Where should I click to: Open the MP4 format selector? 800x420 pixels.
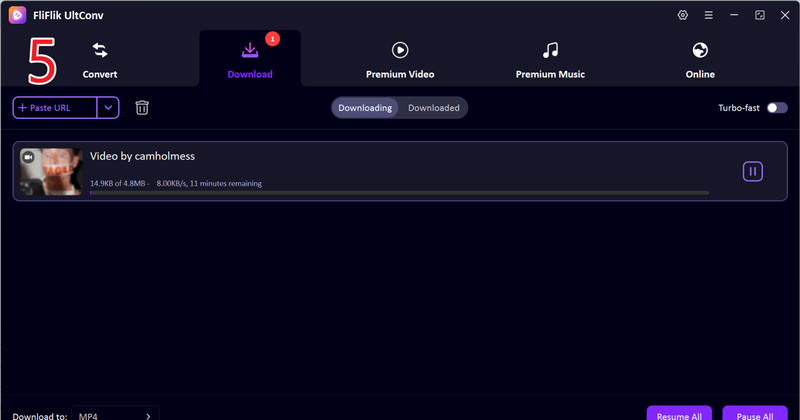115,415
